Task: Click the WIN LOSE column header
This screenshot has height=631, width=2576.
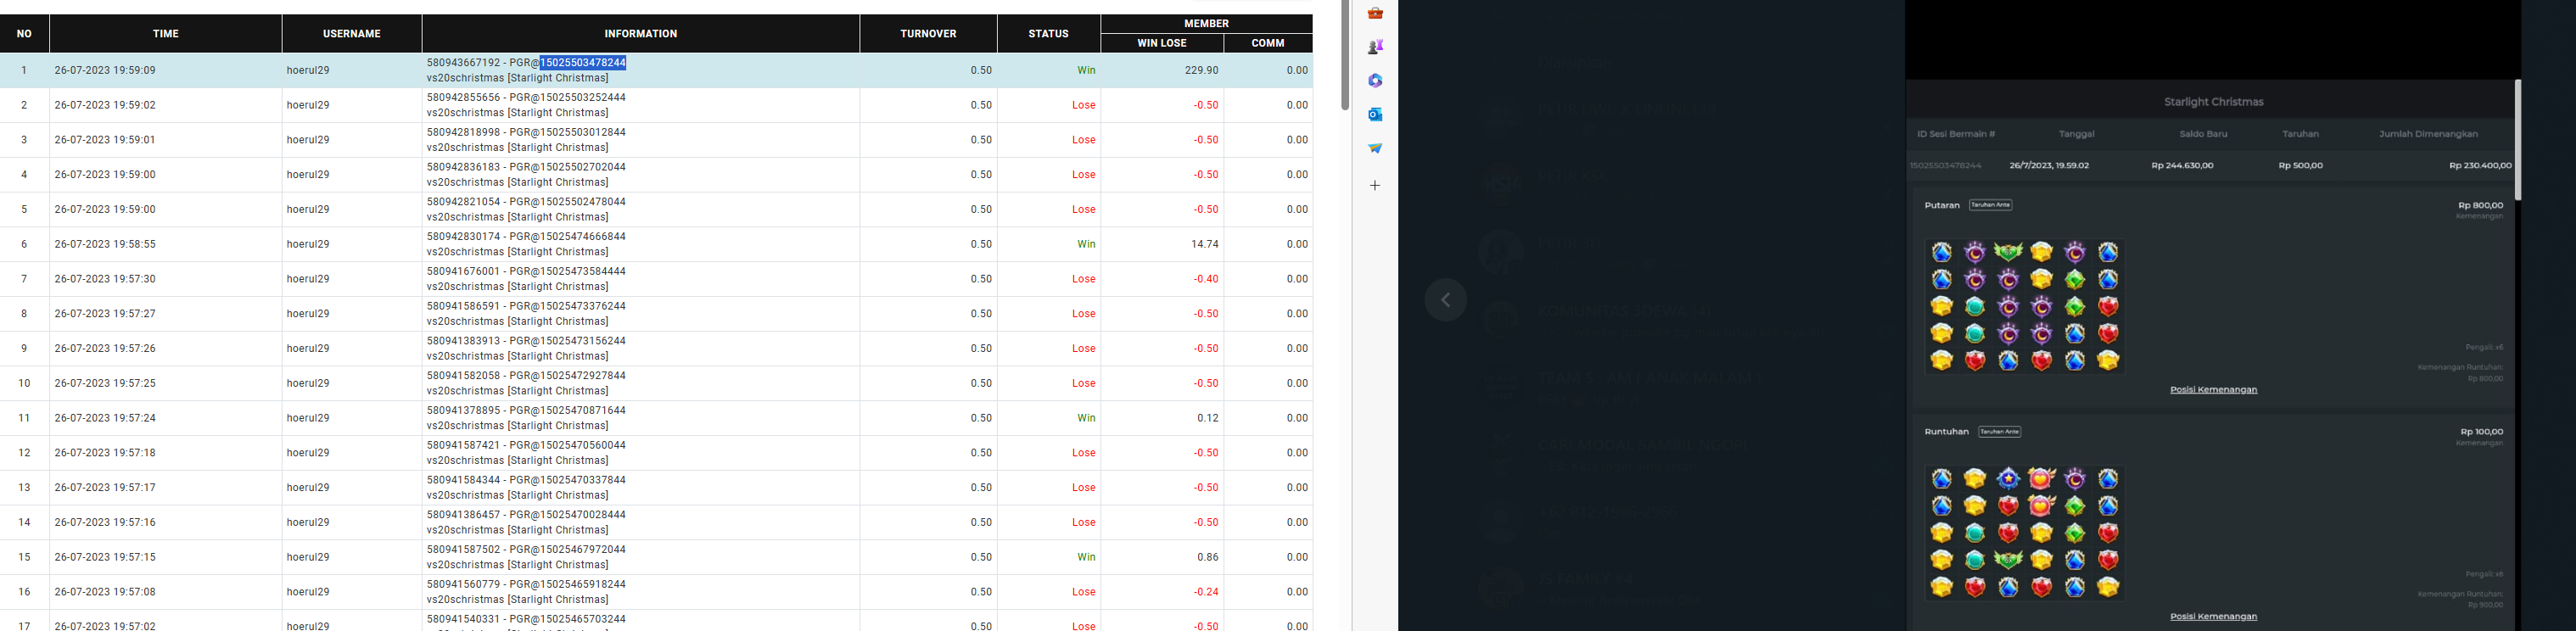Action: point(1162,43)
